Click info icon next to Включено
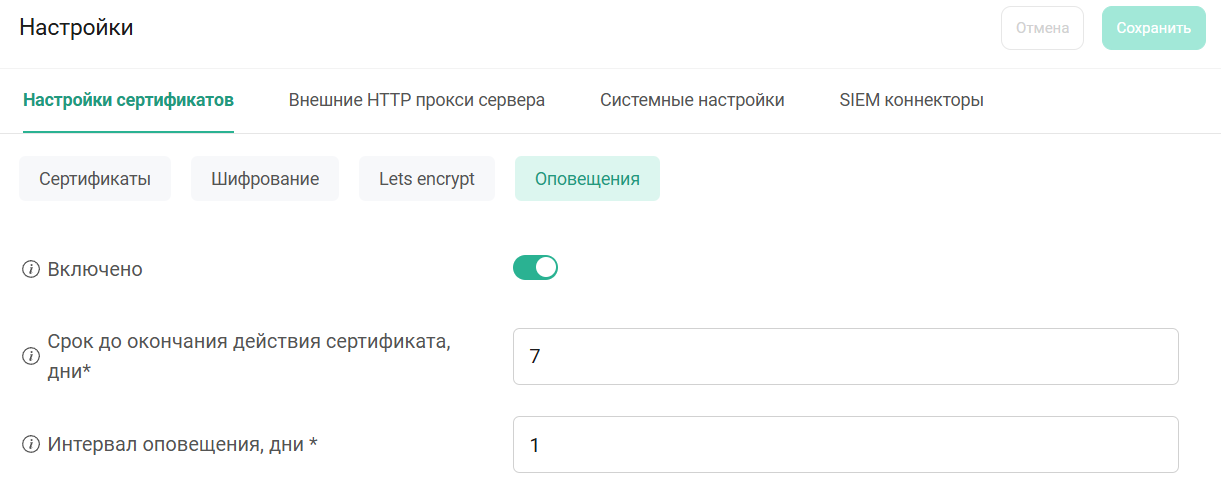The image size is (1221, 492). click(x=30, y=270)
